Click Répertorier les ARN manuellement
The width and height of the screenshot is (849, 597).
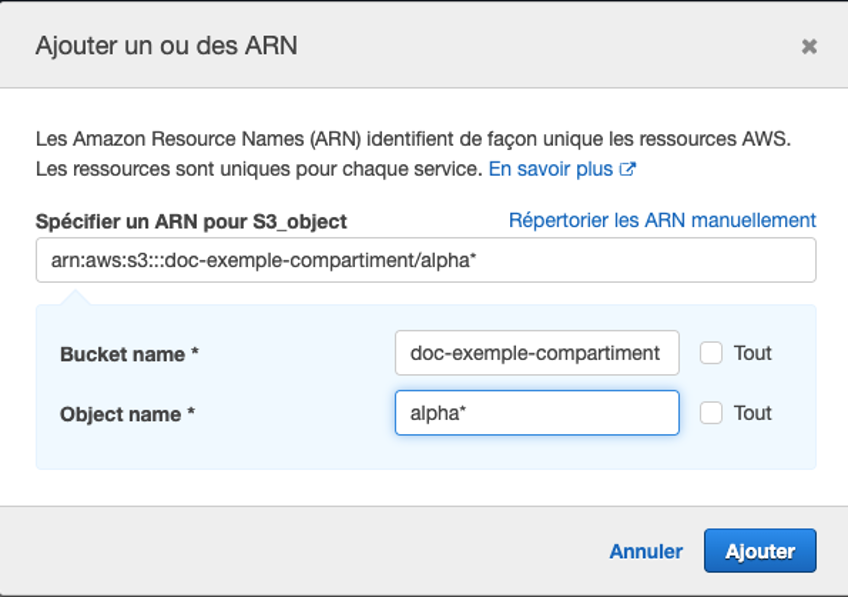[662, 220]
